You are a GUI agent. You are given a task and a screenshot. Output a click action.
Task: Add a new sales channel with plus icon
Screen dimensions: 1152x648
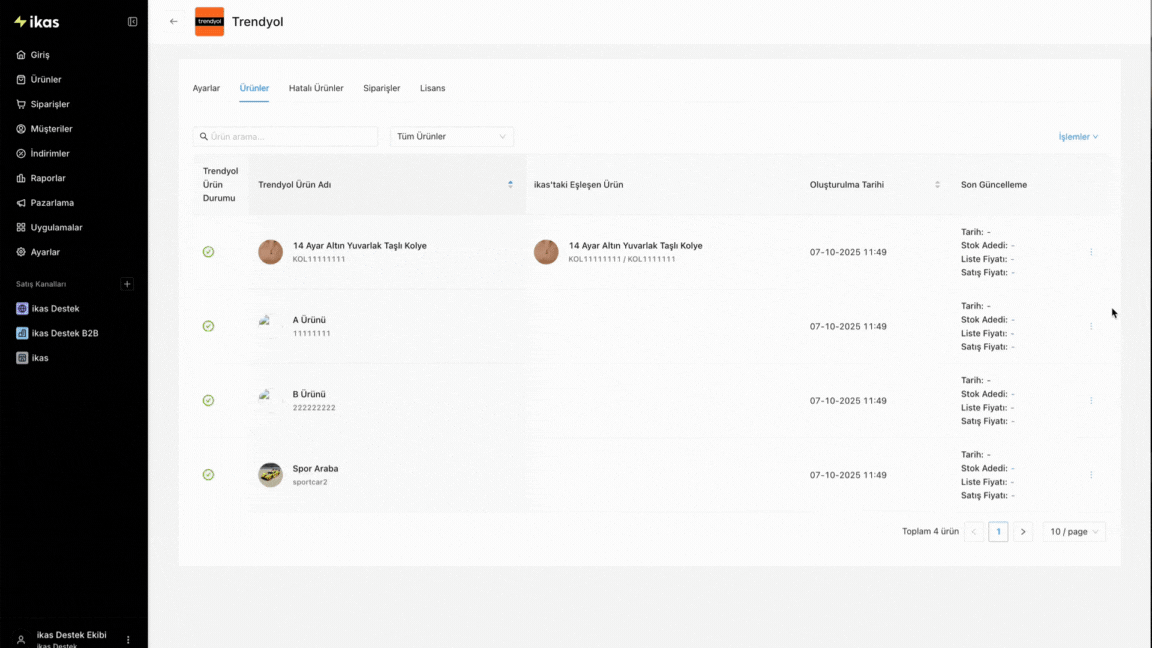(127, 284)
